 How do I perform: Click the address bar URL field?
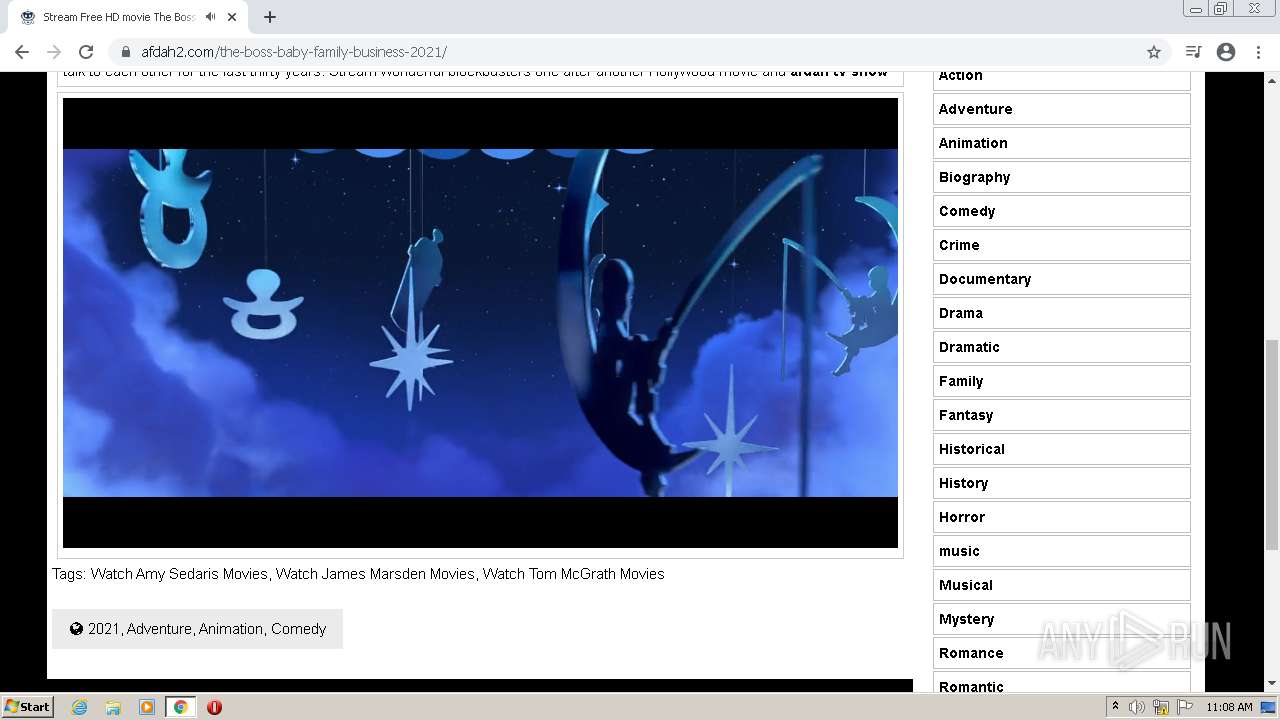tap(640, 52)
